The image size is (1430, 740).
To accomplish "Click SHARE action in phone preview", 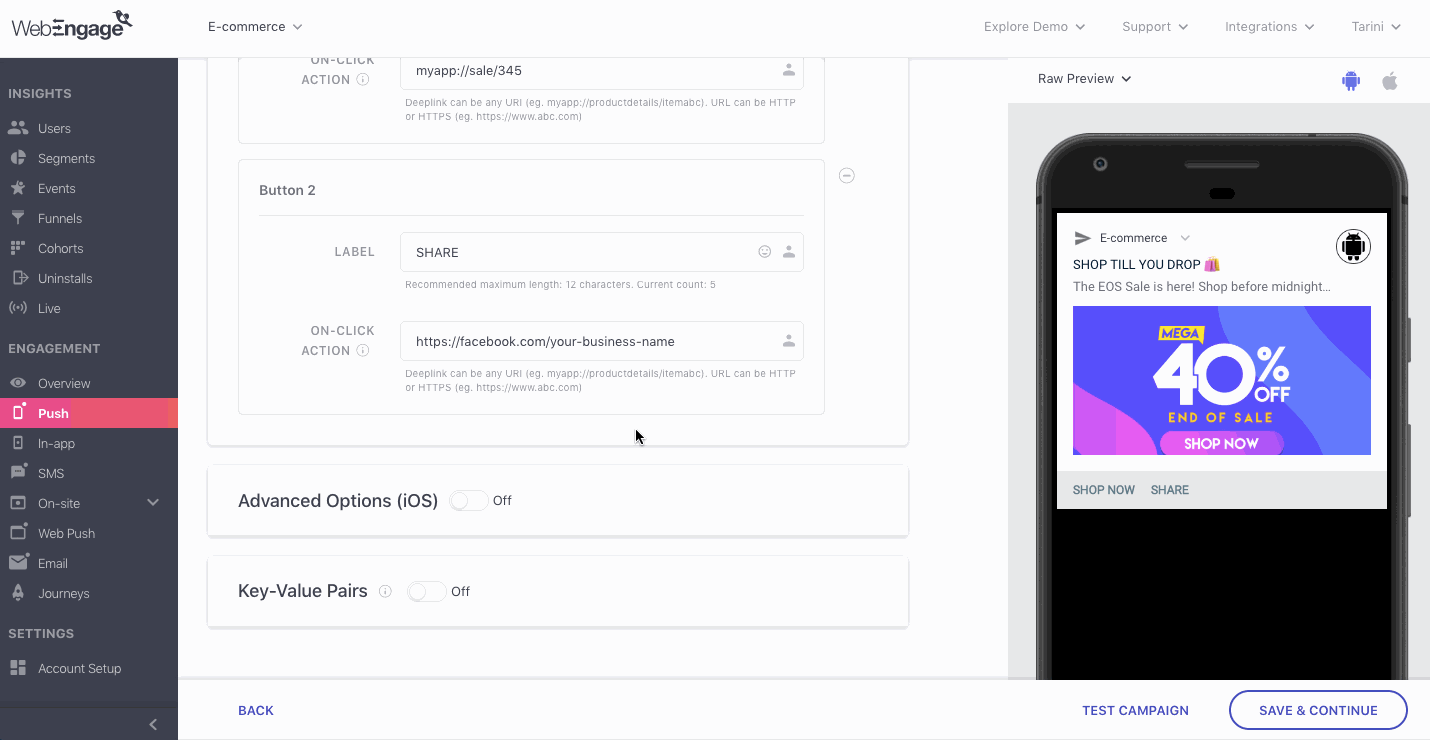I will pos(1170,490).
